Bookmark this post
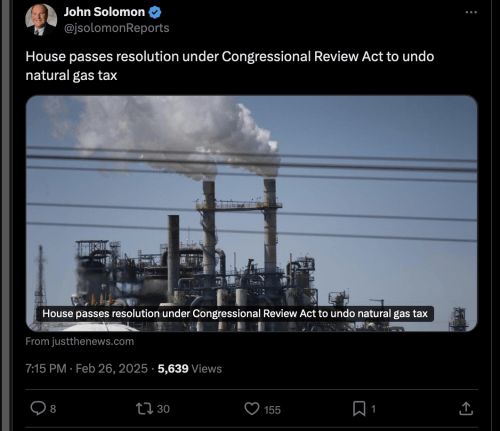This screenshot has width=500, height=431. click(x=359, y=409)
